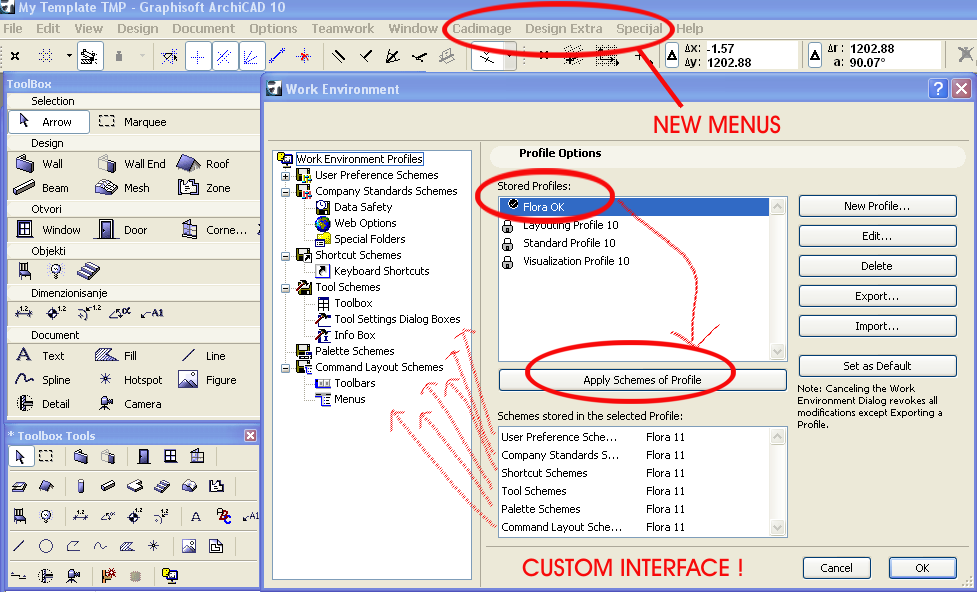The height and width of the screenshot is (592, 977).
Task: Open the Document menu
Action: click(x=204, y=29)
